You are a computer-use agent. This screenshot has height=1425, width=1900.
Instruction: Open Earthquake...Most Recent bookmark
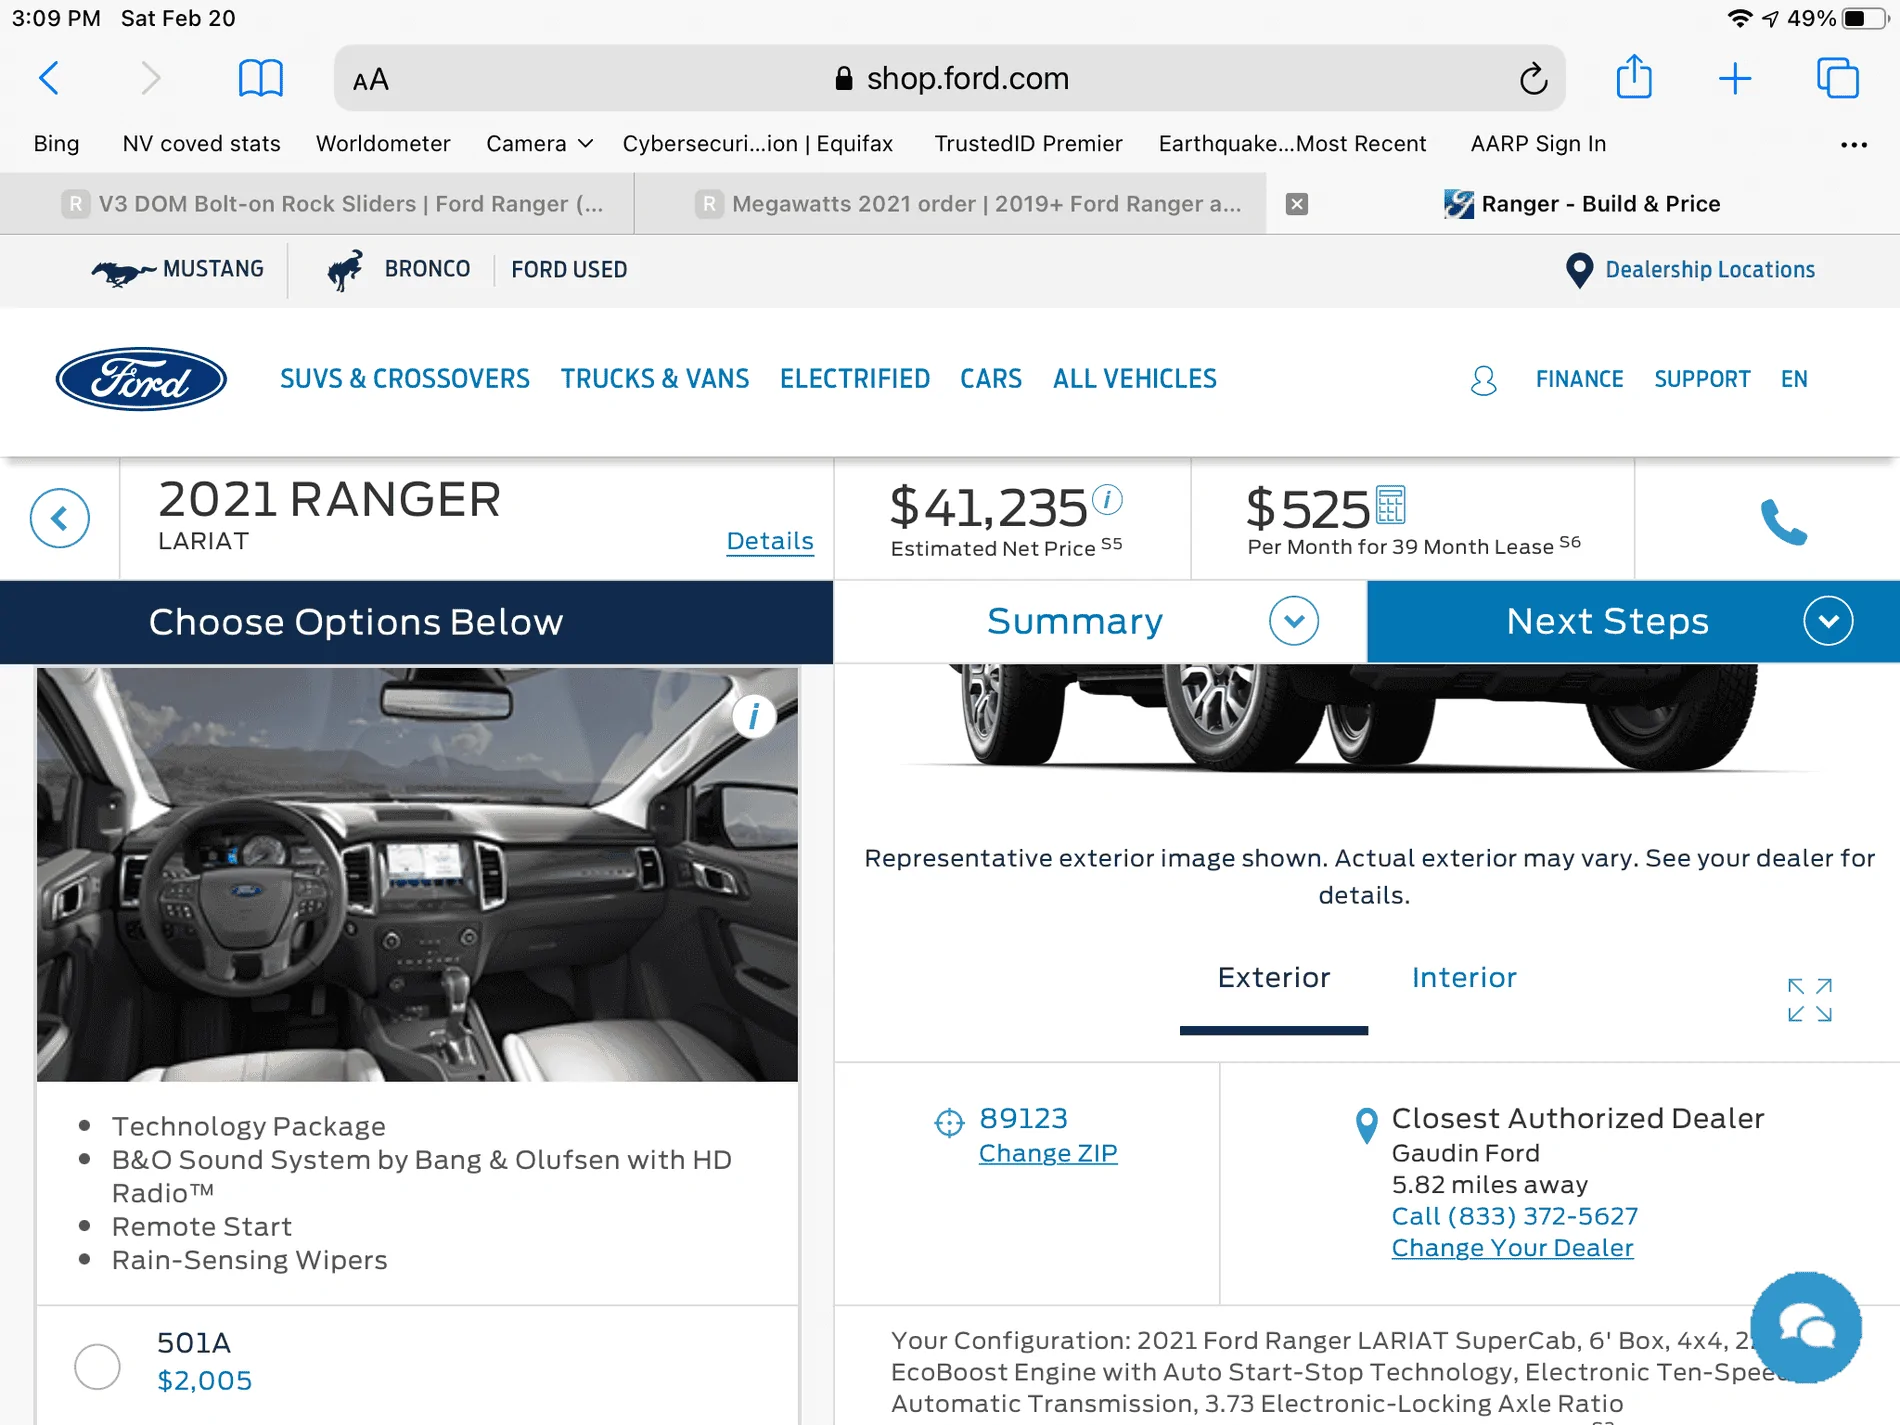1292,144
